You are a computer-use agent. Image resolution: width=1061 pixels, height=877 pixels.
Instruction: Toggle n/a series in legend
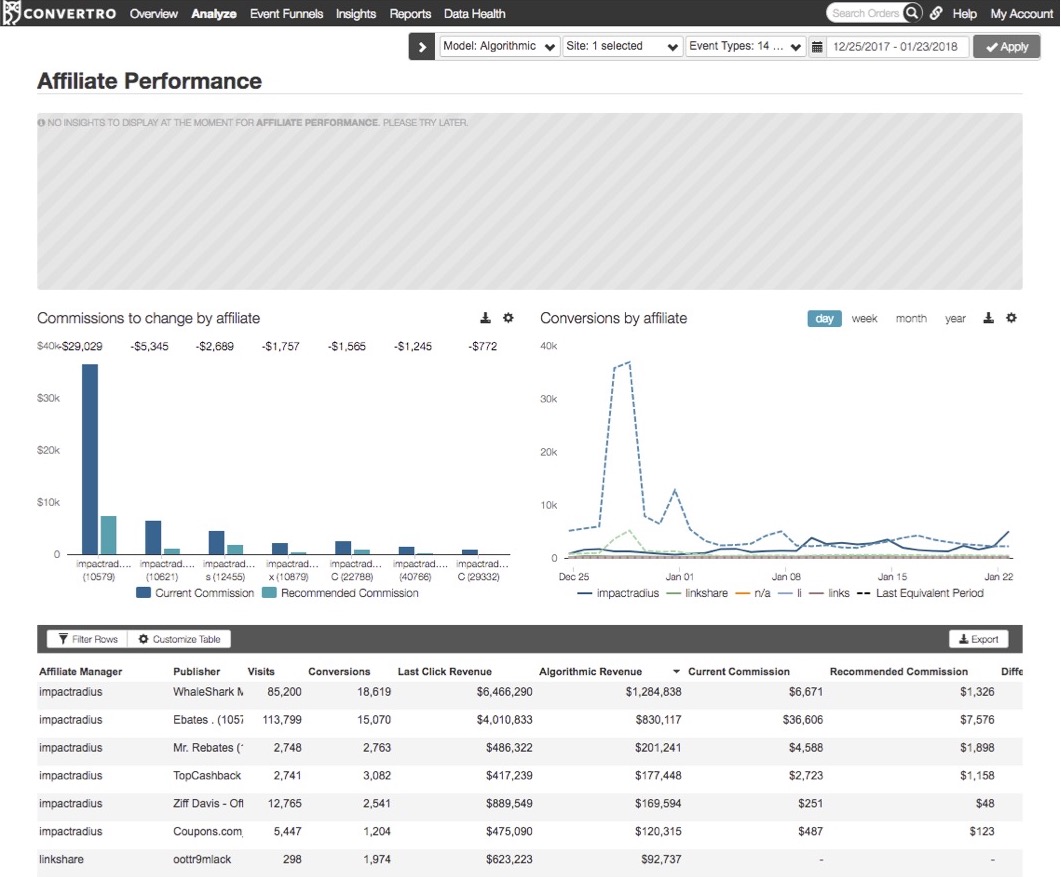click(753, 593)
